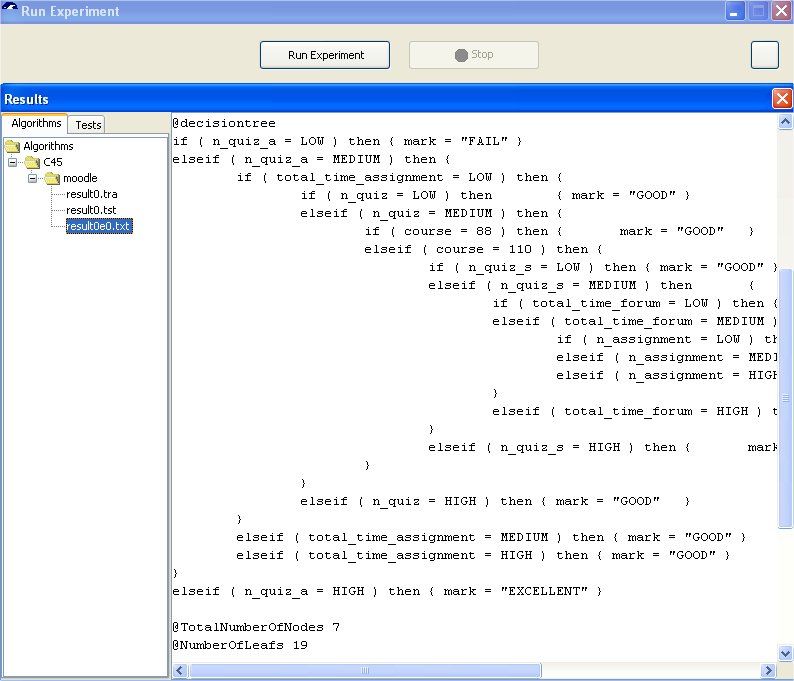Click the 'course = 110' condition line
Viewport: 794px width, 681px height.
pos(483,249)
